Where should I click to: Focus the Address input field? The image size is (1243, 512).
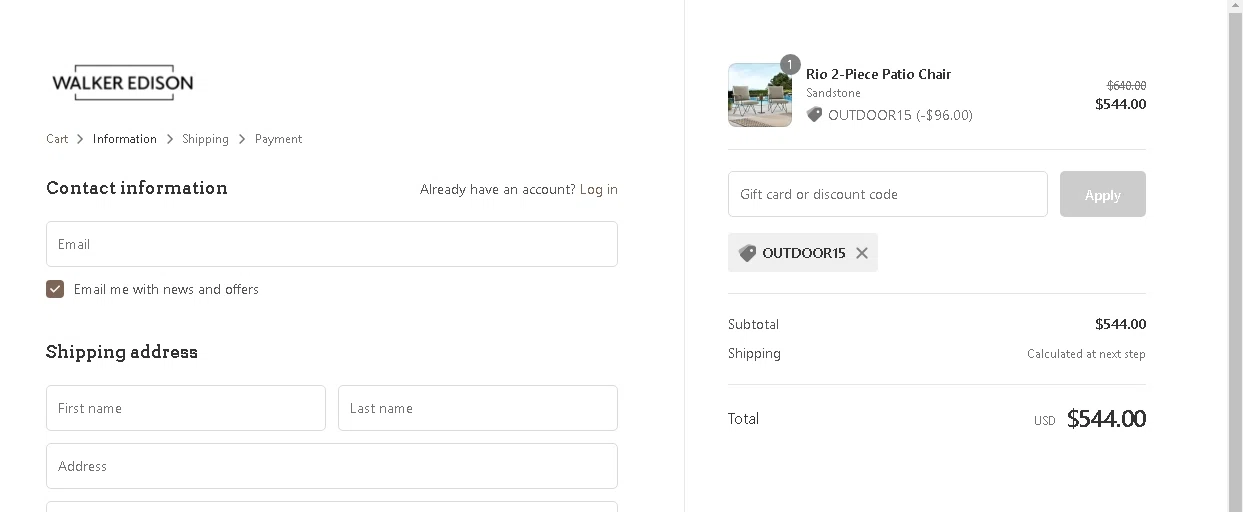[x=331, y=466]
